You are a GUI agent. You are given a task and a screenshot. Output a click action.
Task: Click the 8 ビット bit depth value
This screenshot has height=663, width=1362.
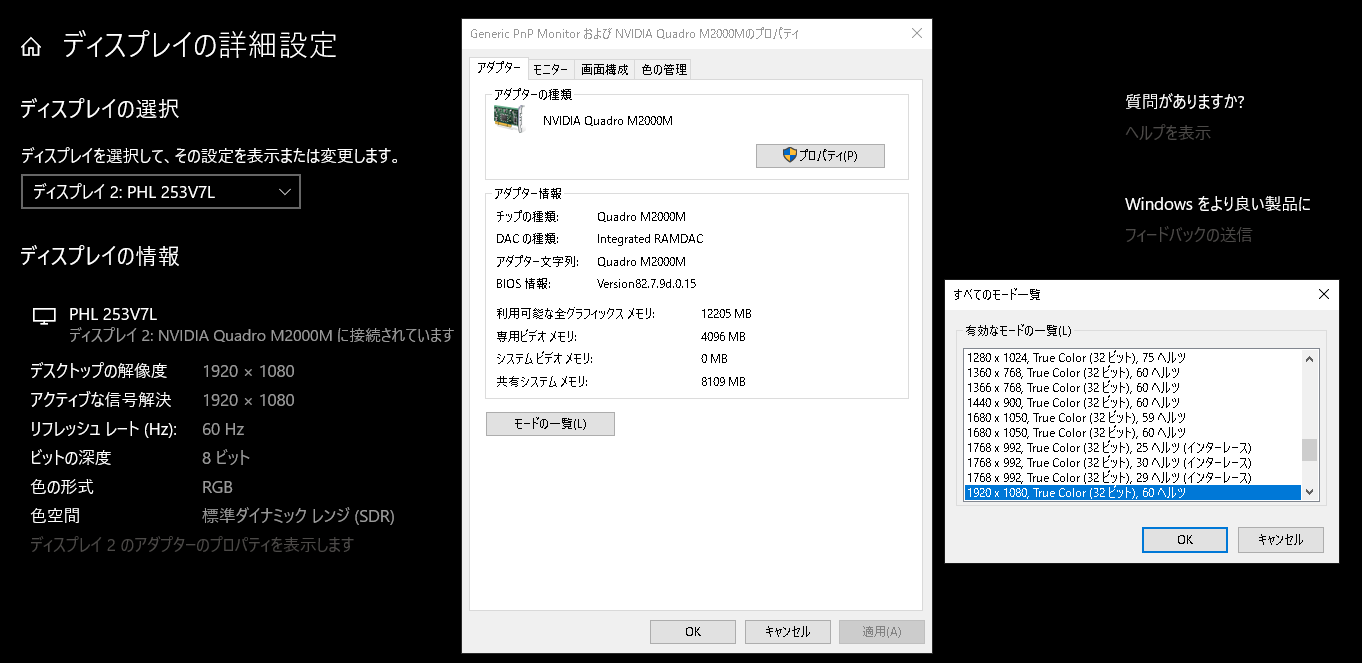click(x=226, y=458)
